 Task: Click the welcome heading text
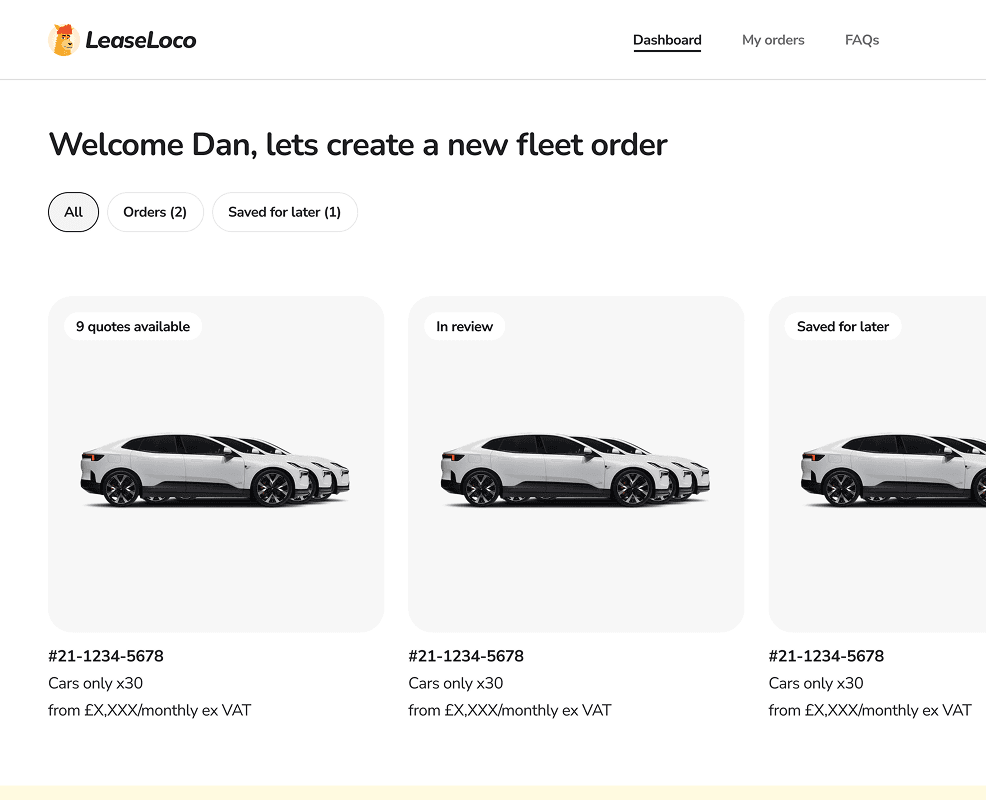click(x=358, y=145)
